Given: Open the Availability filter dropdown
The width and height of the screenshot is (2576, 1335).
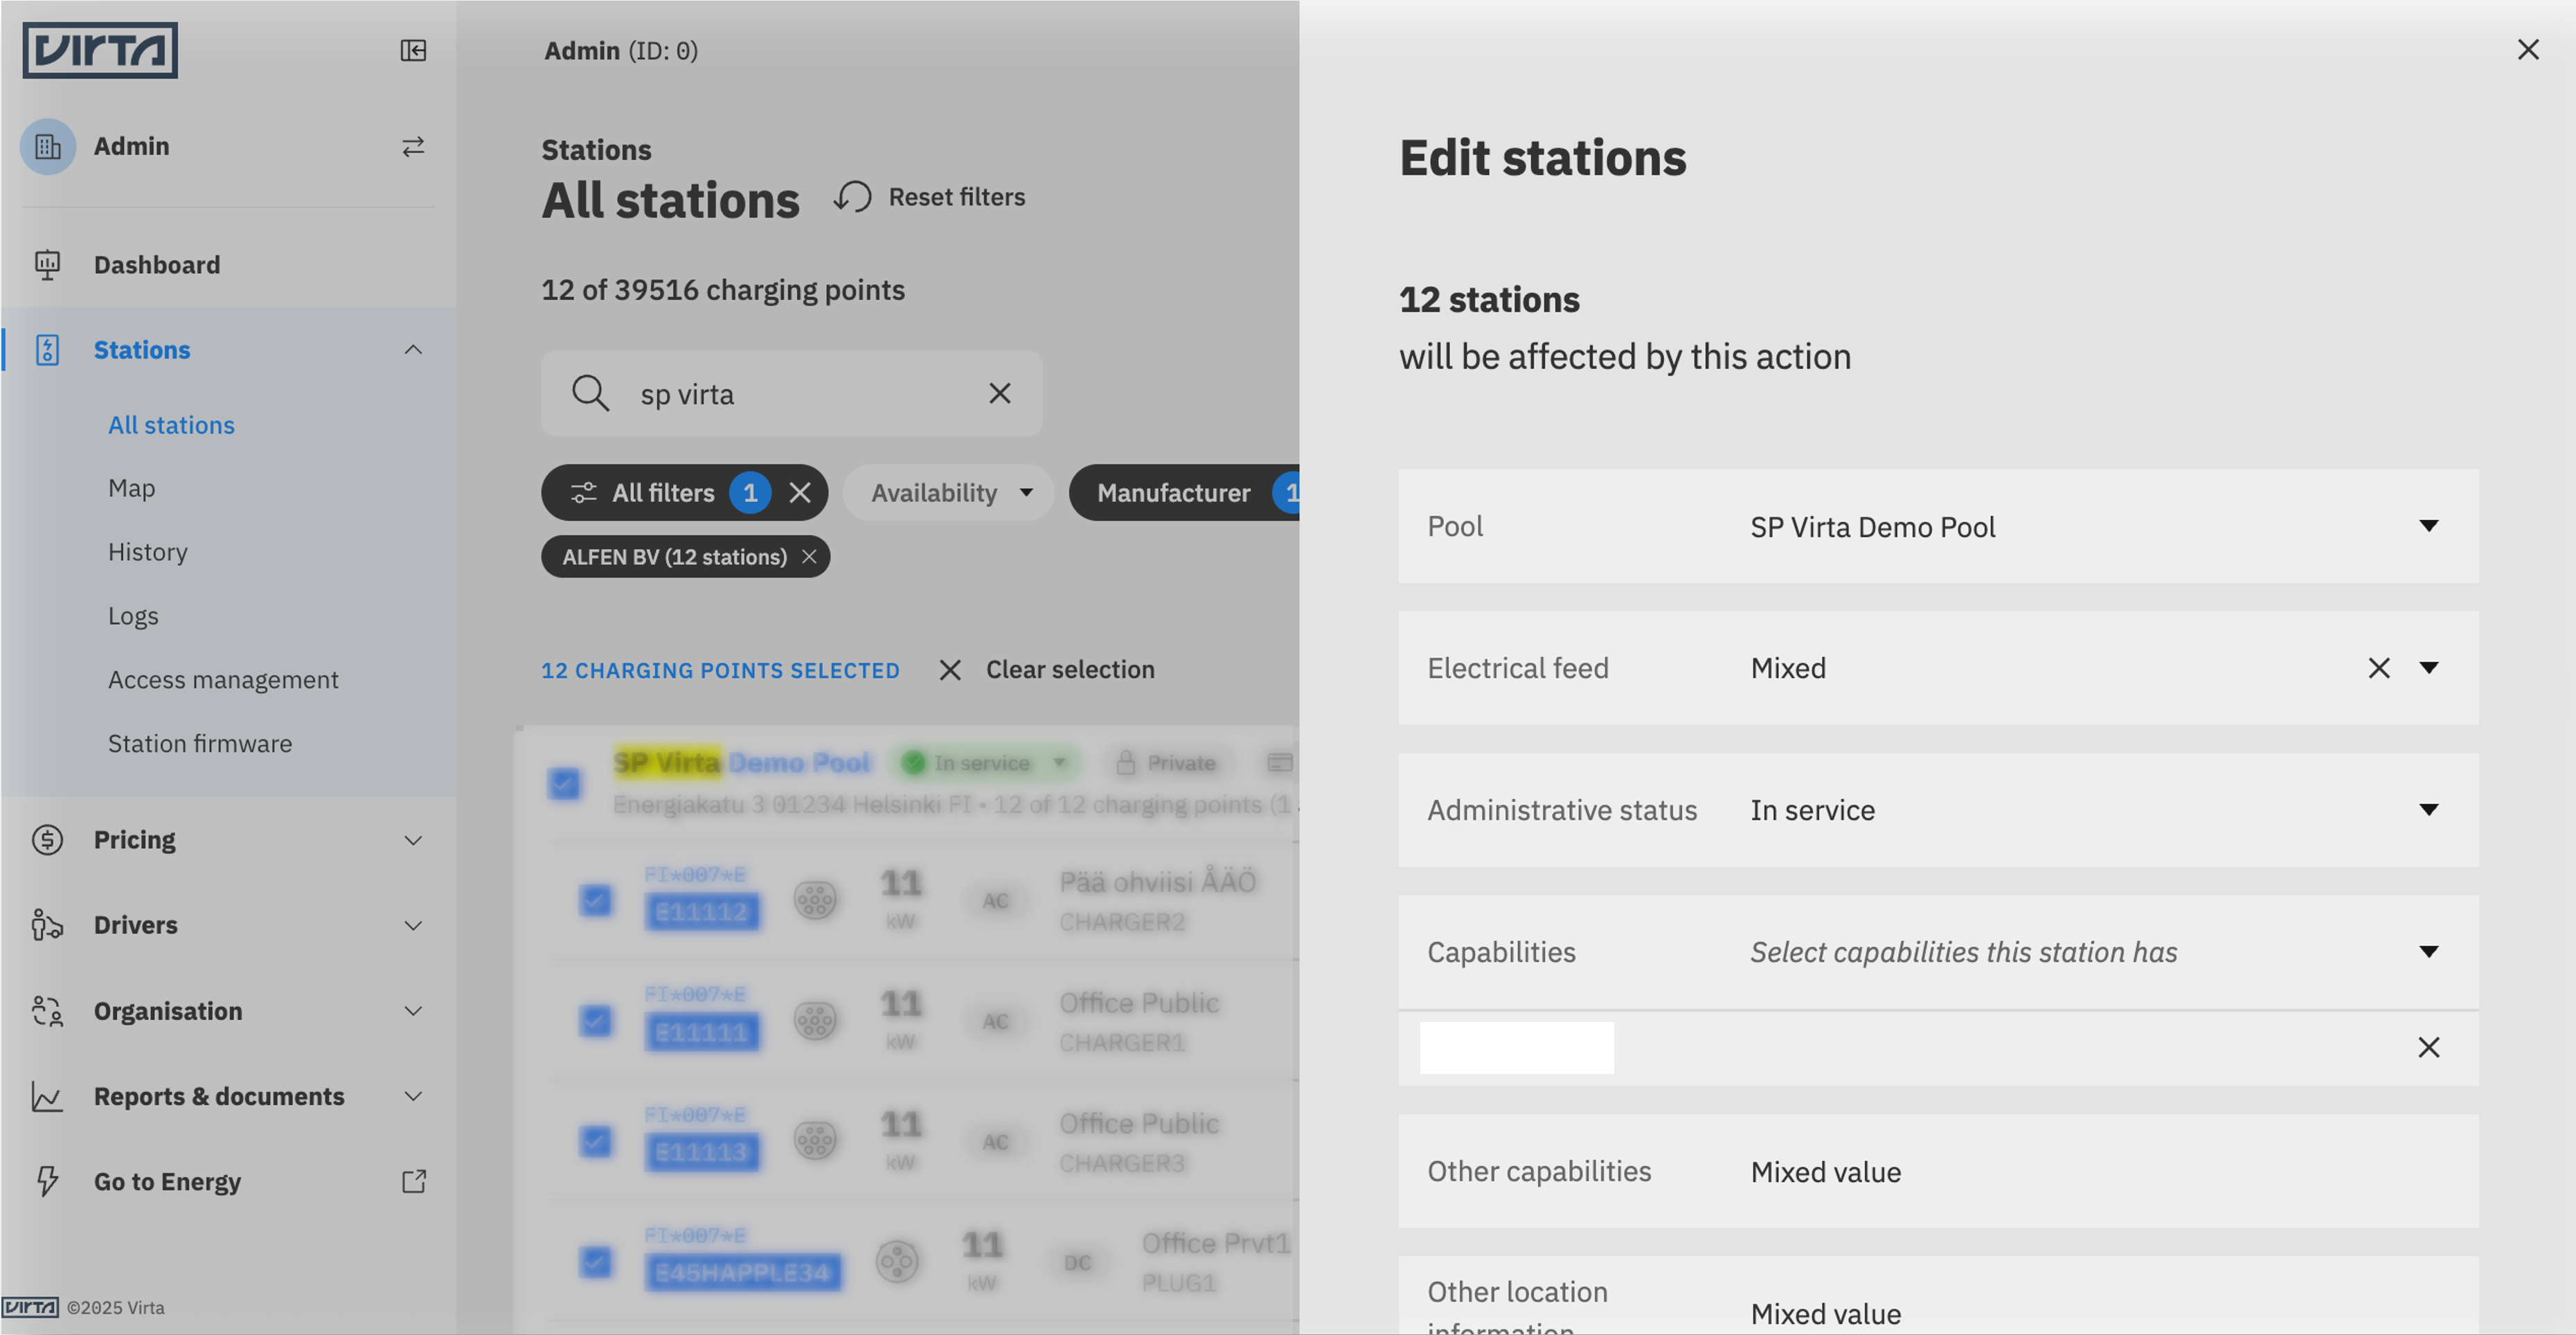Looking at the screenshot, I should 949,492.
